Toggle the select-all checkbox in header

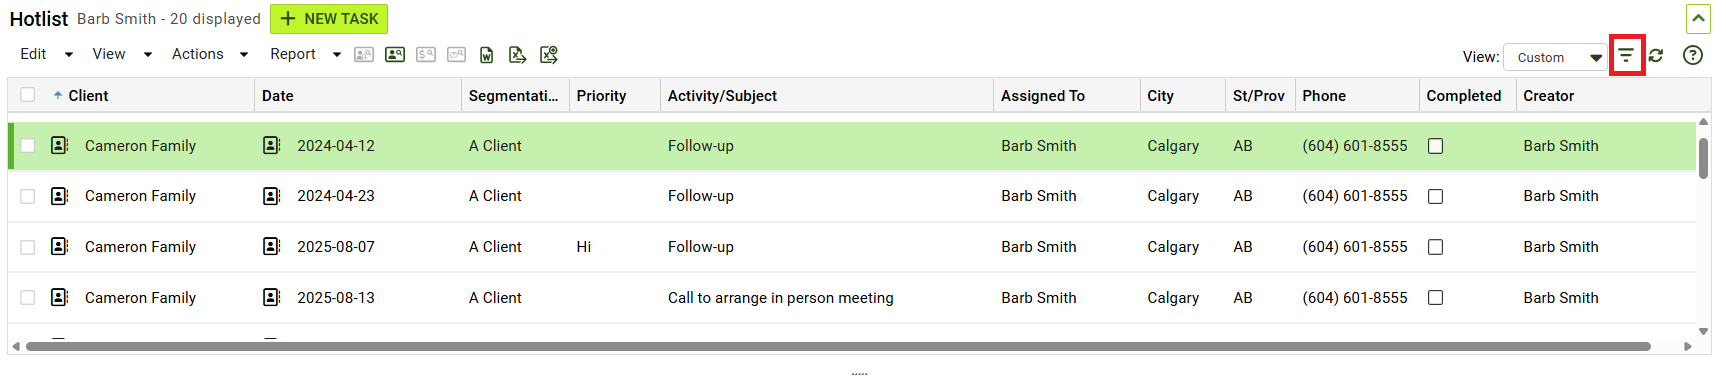[x=28, y=95]
